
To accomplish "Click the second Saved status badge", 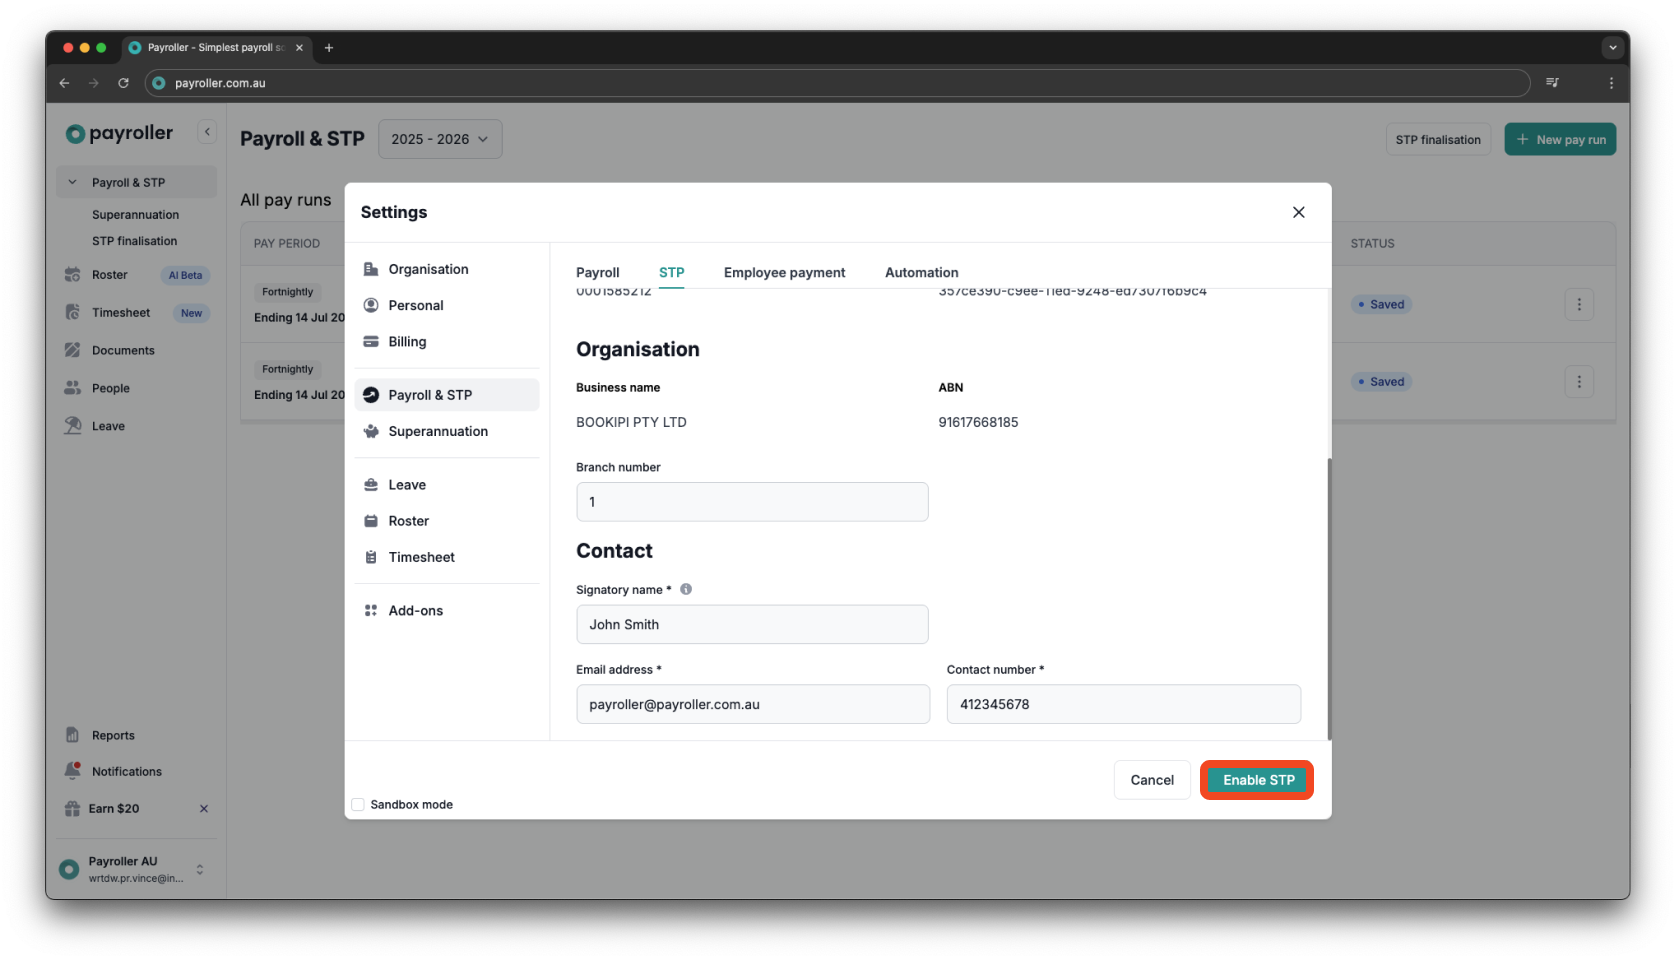I will tap(1381, 382).
